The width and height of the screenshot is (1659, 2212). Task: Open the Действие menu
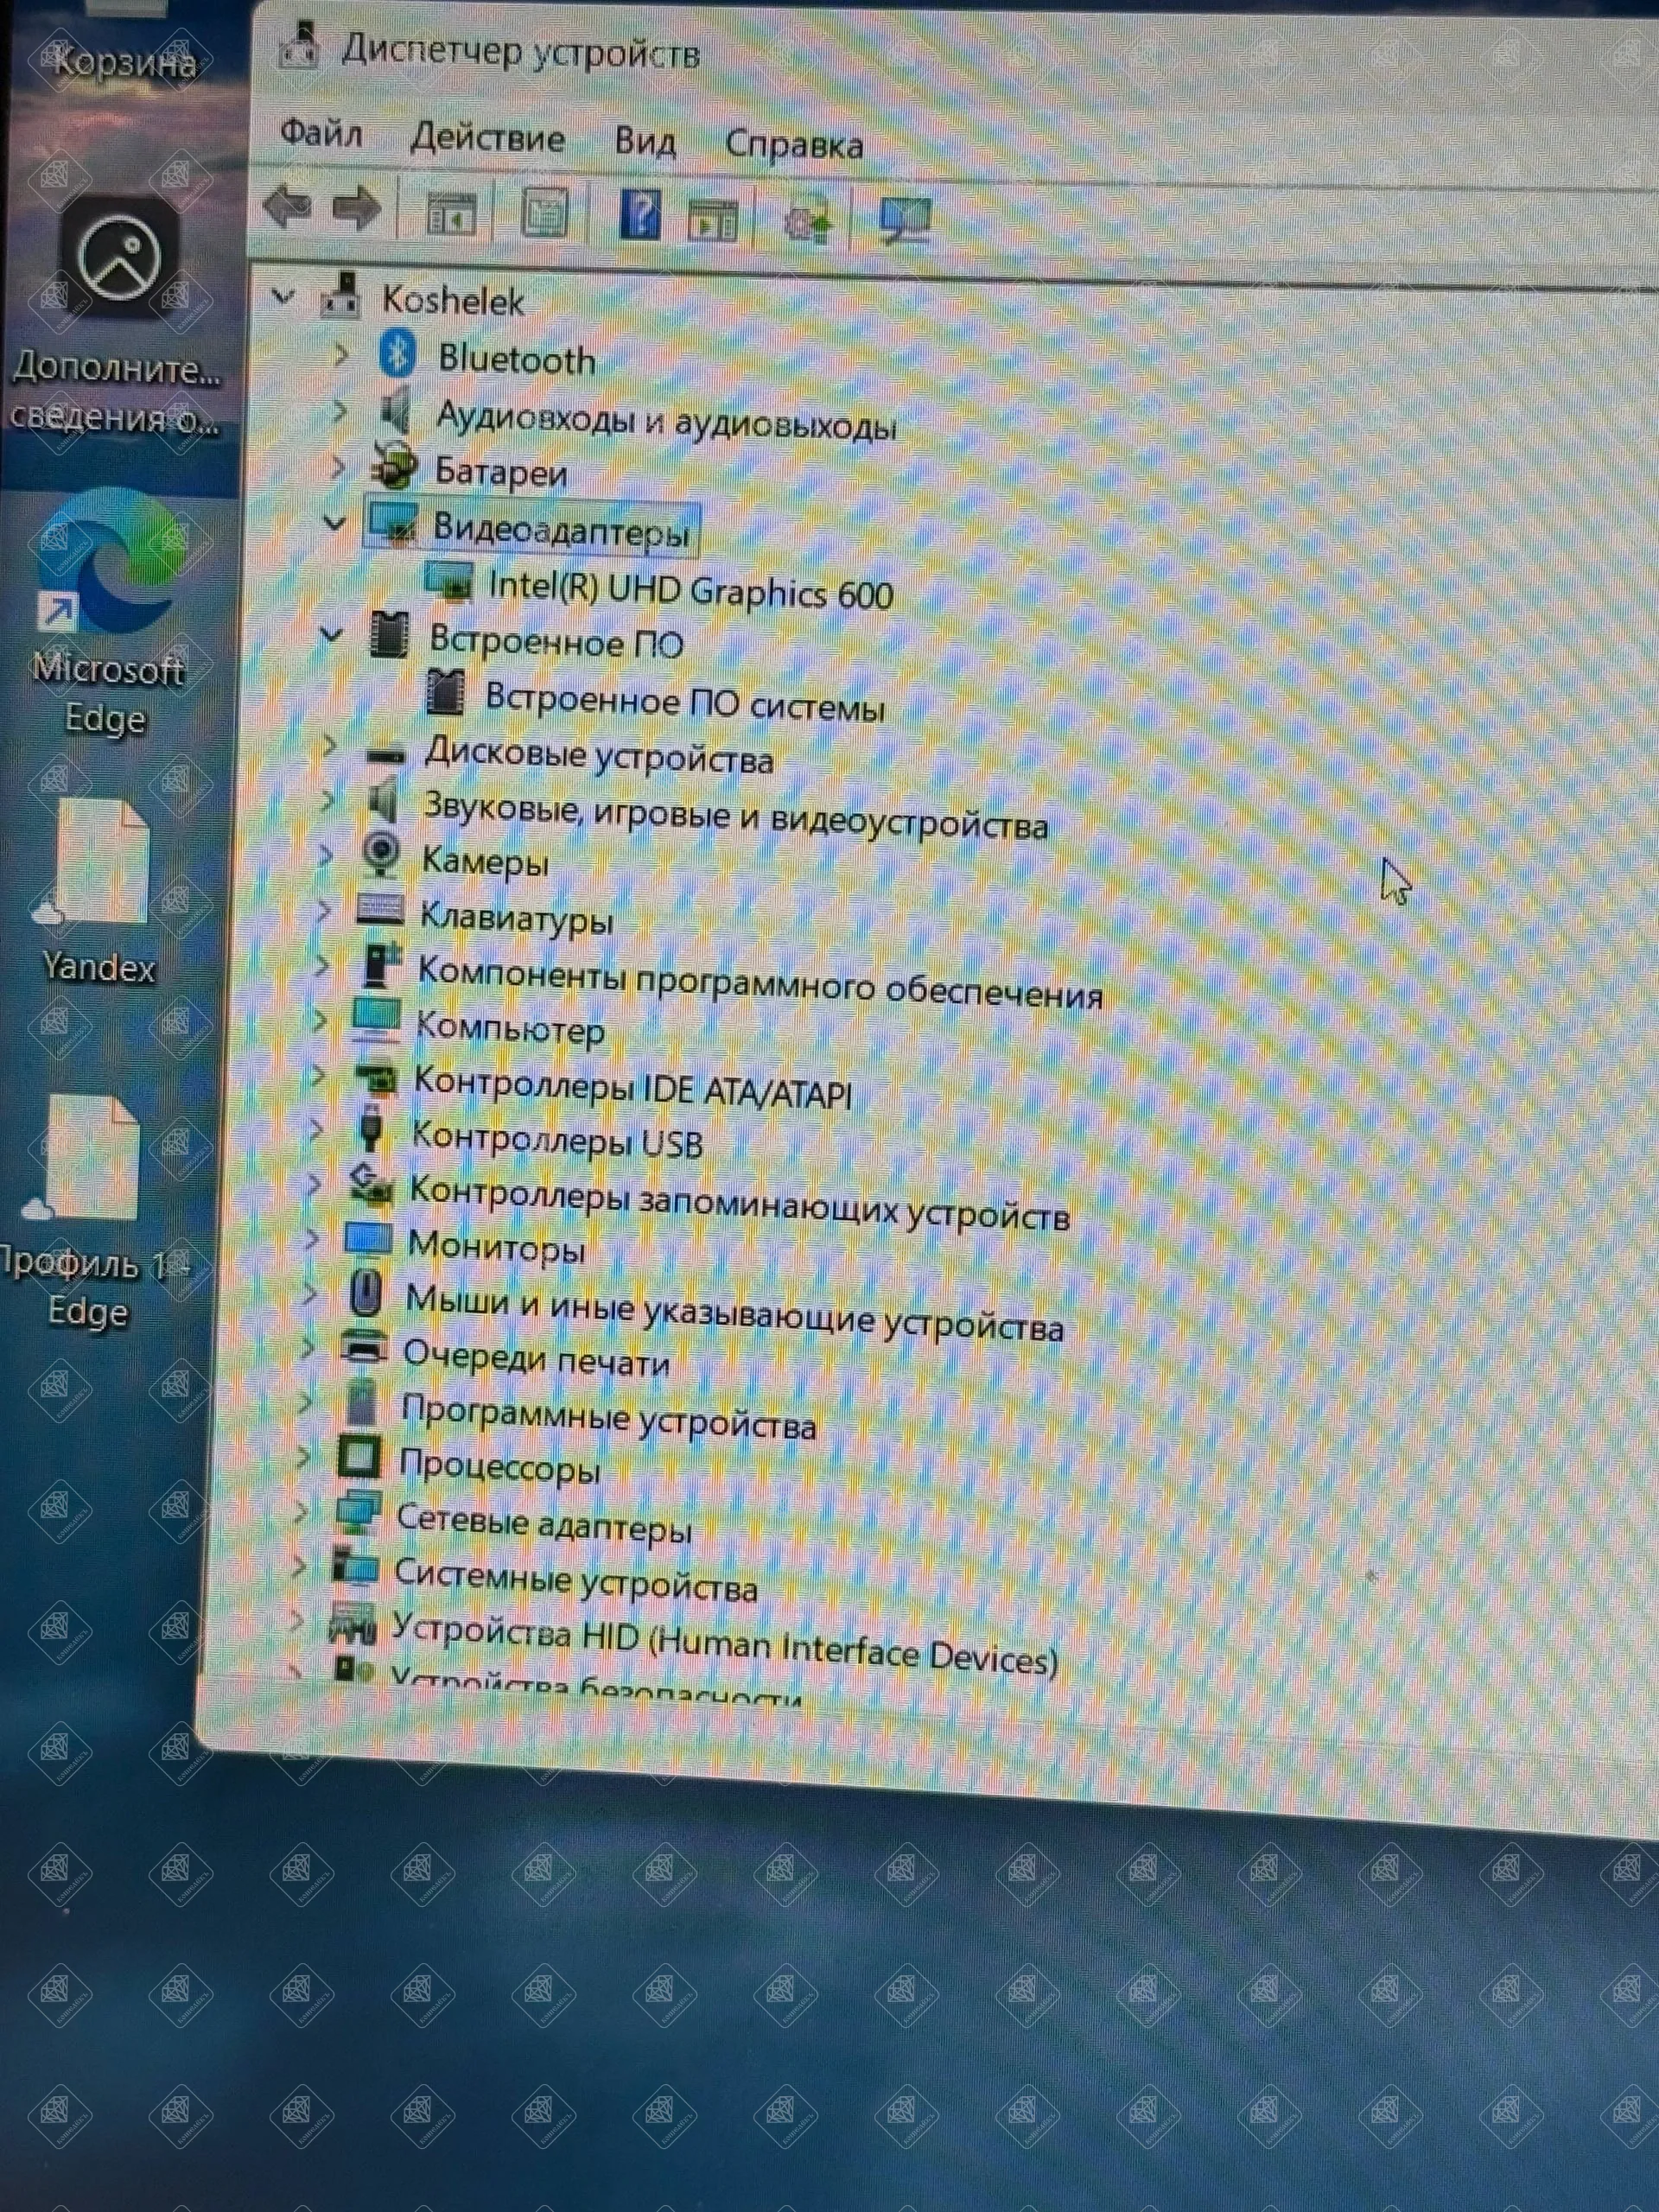point(487,138)
